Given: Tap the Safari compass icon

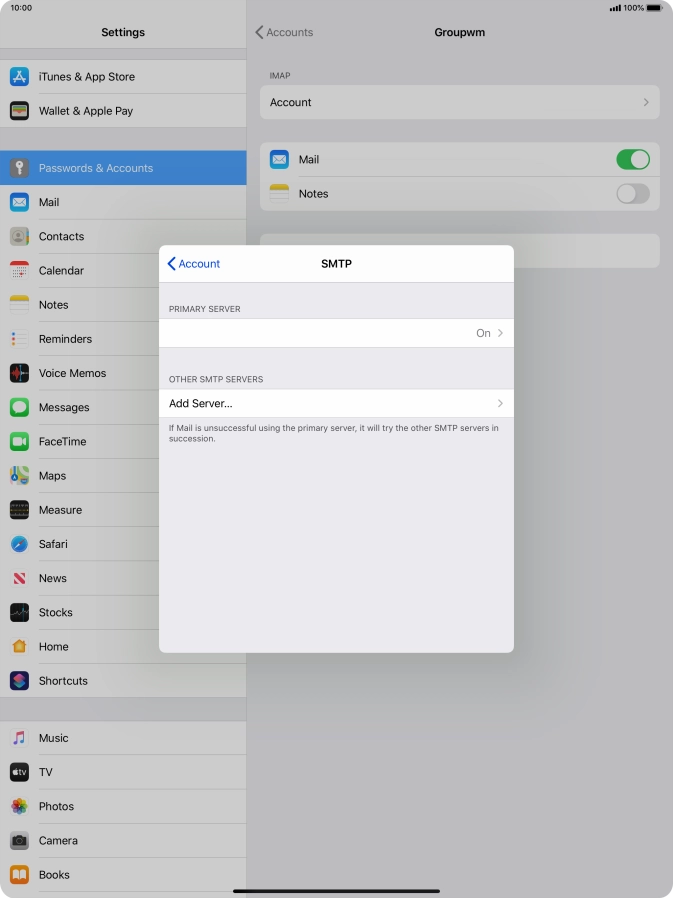Looking at the screenshot, I should 19,544.
